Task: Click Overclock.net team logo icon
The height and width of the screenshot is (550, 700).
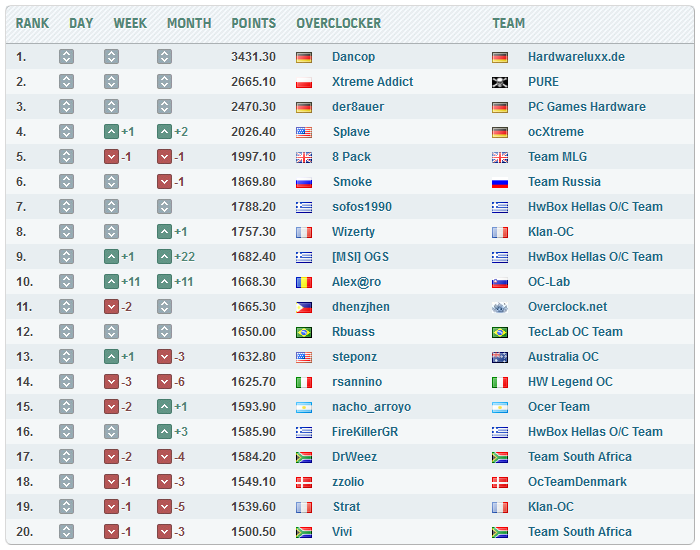Action: pyautogui.click(x=500, y=307)
